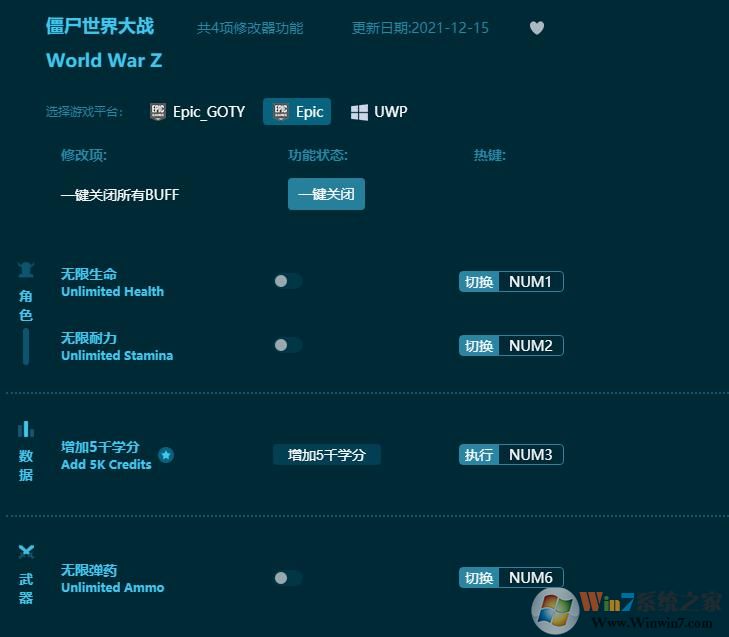Click the 无限弹药 Unlimited Ammo label
This screenshot has width=729, height=637.
113,578
